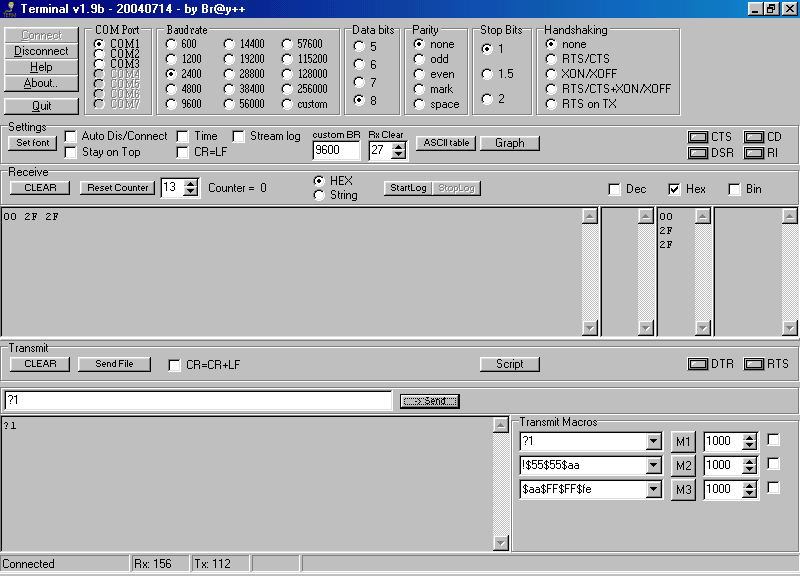The height and width of the screenshot is (576, 800).
Task: Open the M3 macro dropdown with $aa$FF$FF$fe
Action: 653,489
